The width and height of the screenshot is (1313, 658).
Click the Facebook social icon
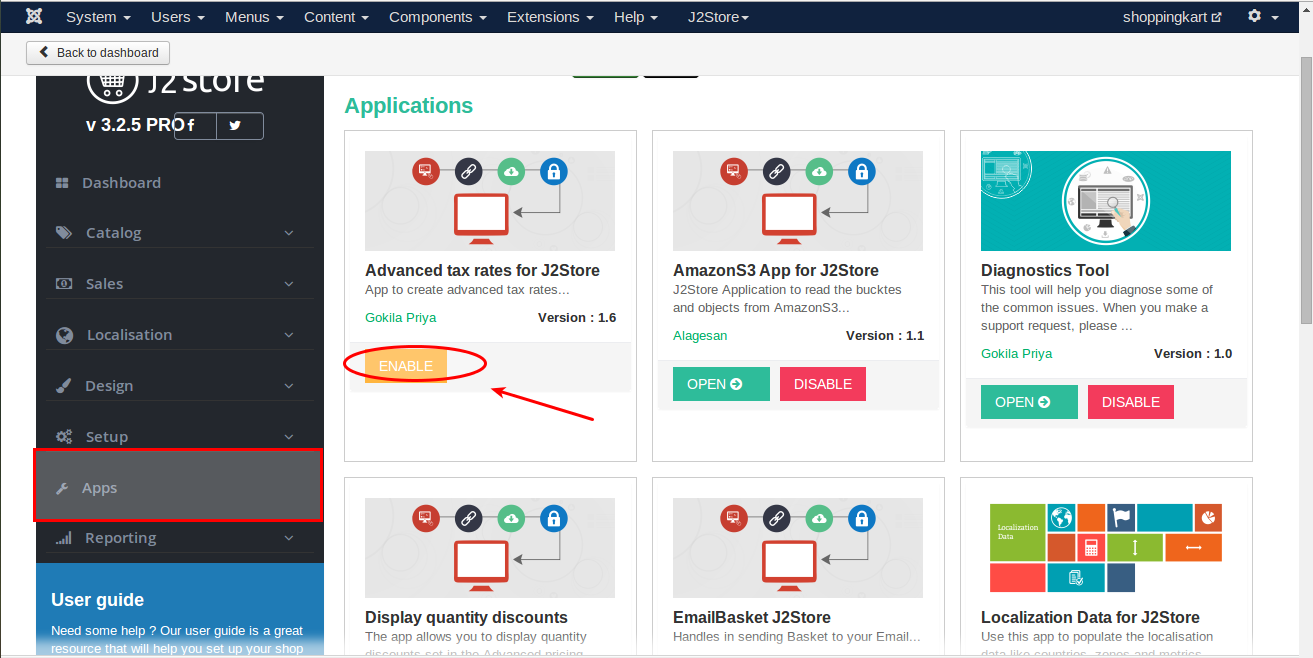(190, 125)
